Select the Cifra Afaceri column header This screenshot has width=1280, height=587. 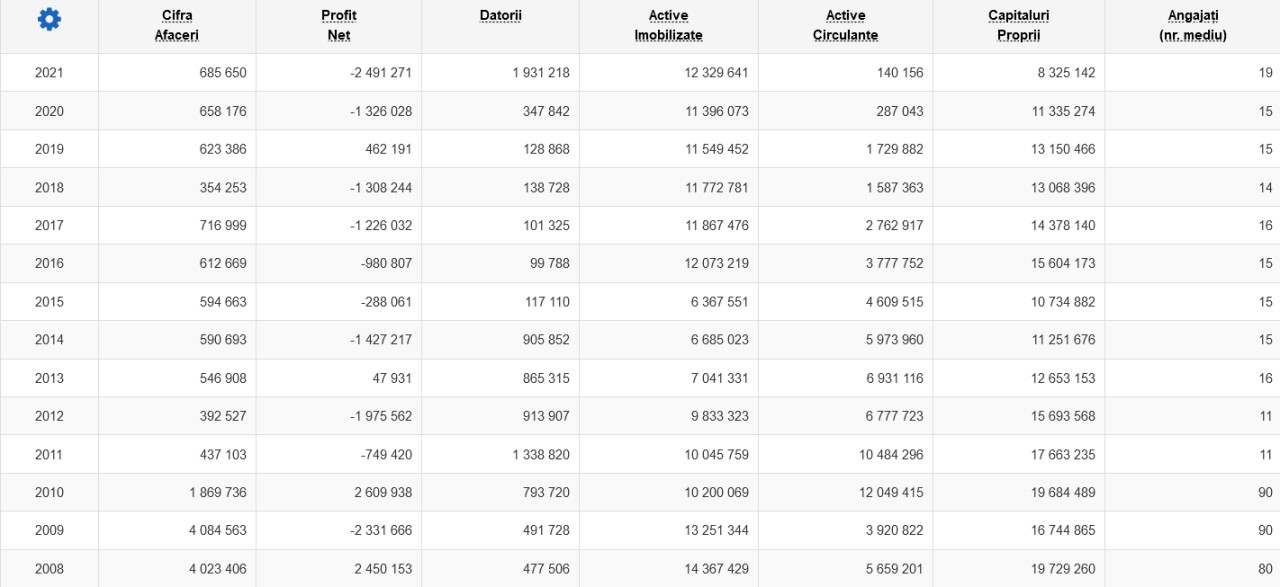[177, 25]
